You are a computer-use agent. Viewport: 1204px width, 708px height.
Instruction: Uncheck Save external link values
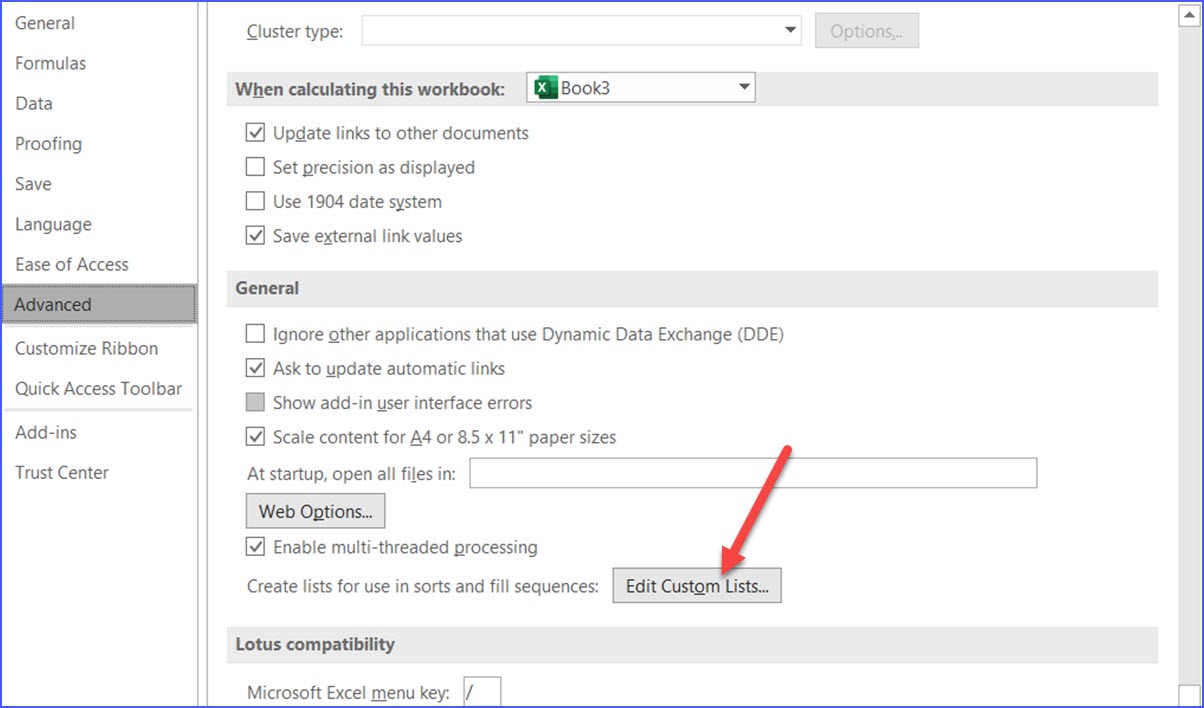(x=255, y=235)
